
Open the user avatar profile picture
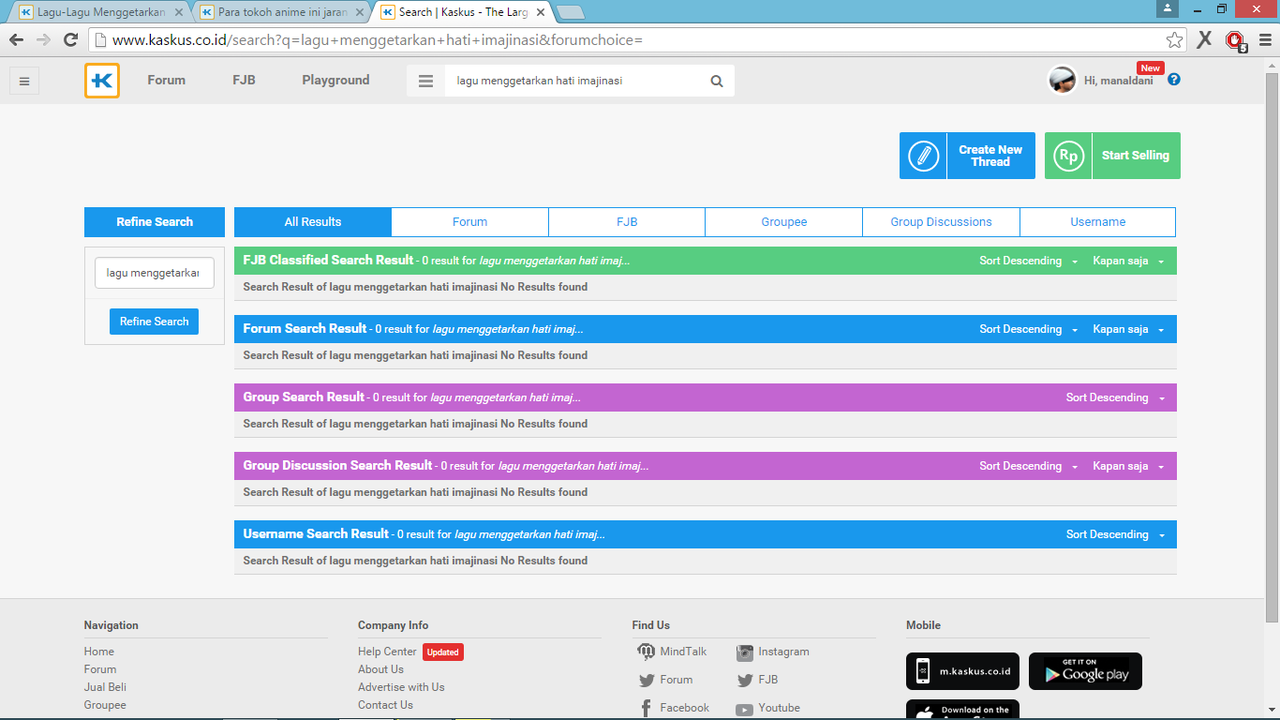point(1062,80)
